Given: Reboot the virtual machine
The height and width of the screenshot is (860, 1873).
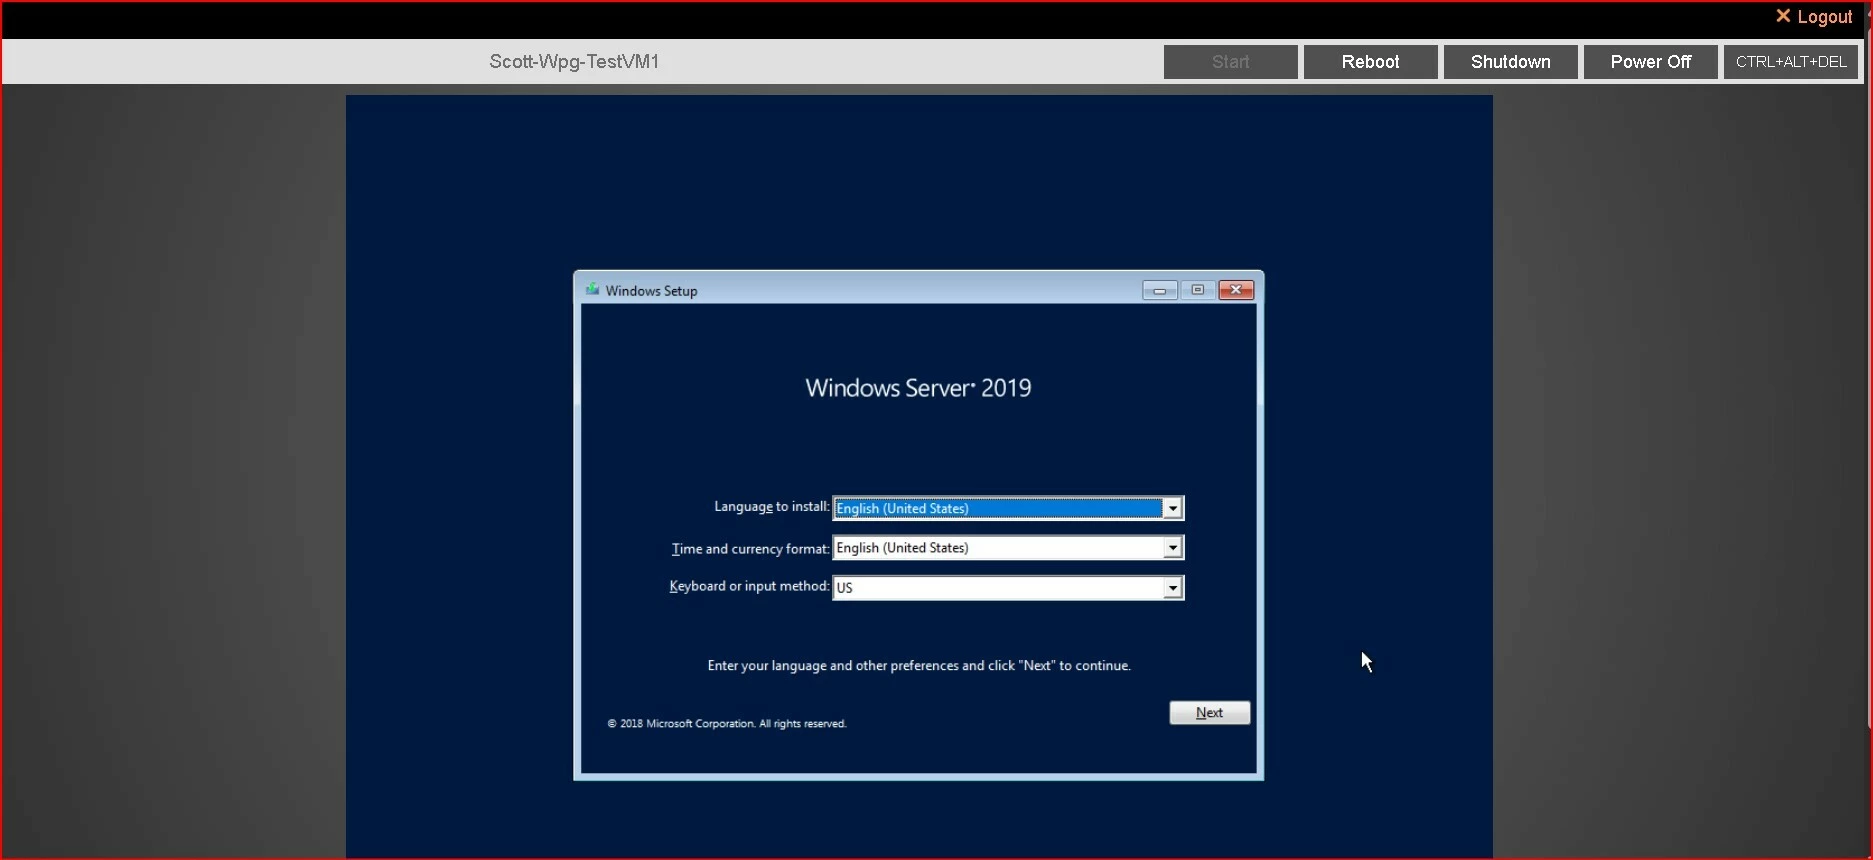Looking at the screenshot, I should coord(1370,62).
